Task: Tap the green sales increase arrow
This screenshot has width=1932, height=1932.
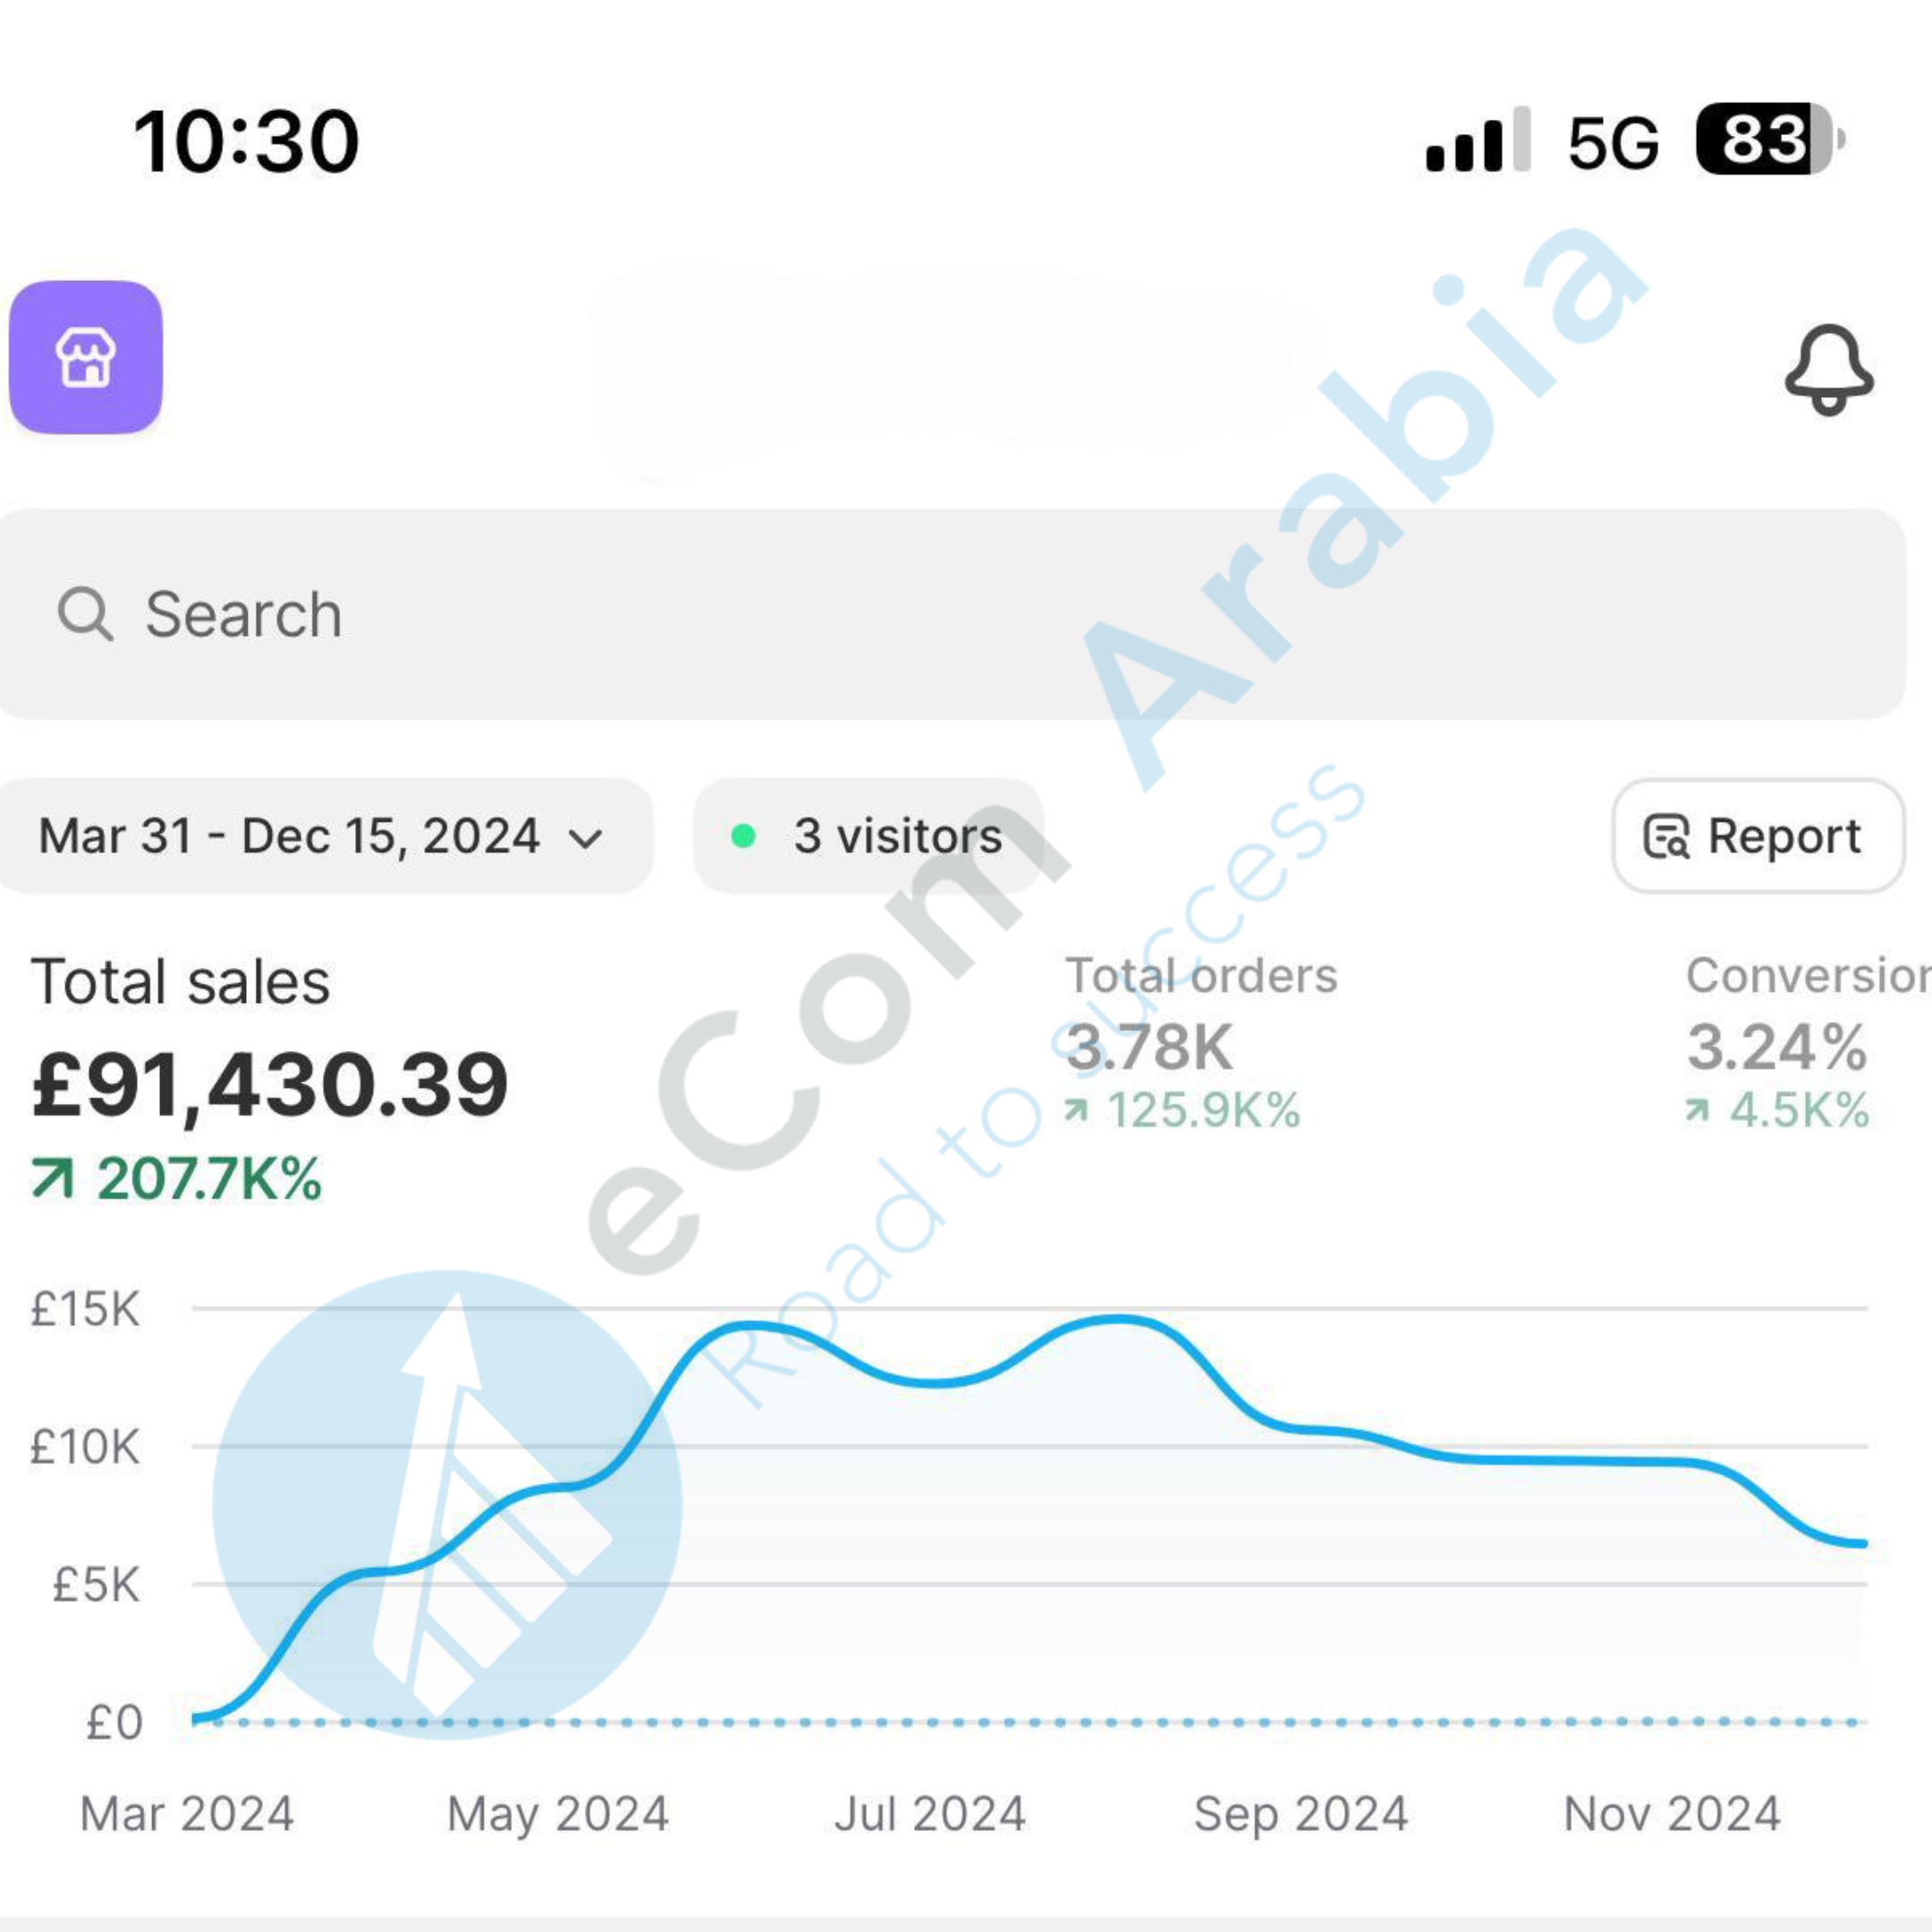Action: click(x=53, y=1177)
